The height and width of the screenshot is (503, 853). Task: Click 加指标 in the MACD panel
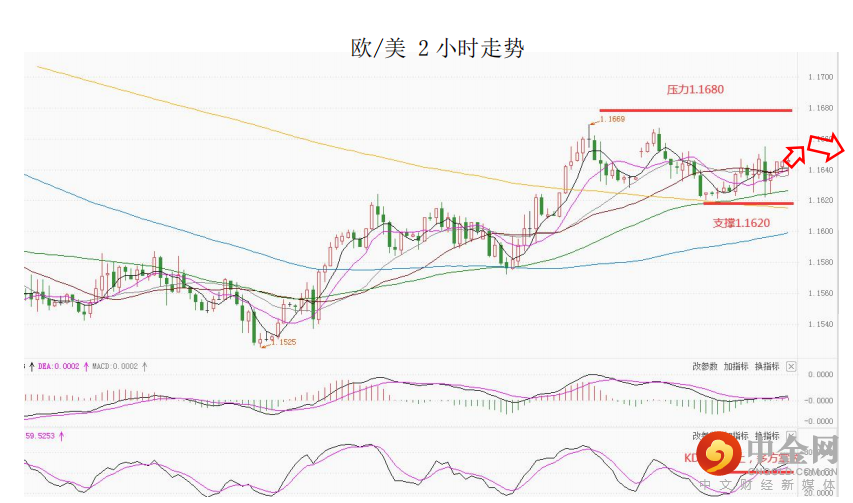tap(736, 367)
